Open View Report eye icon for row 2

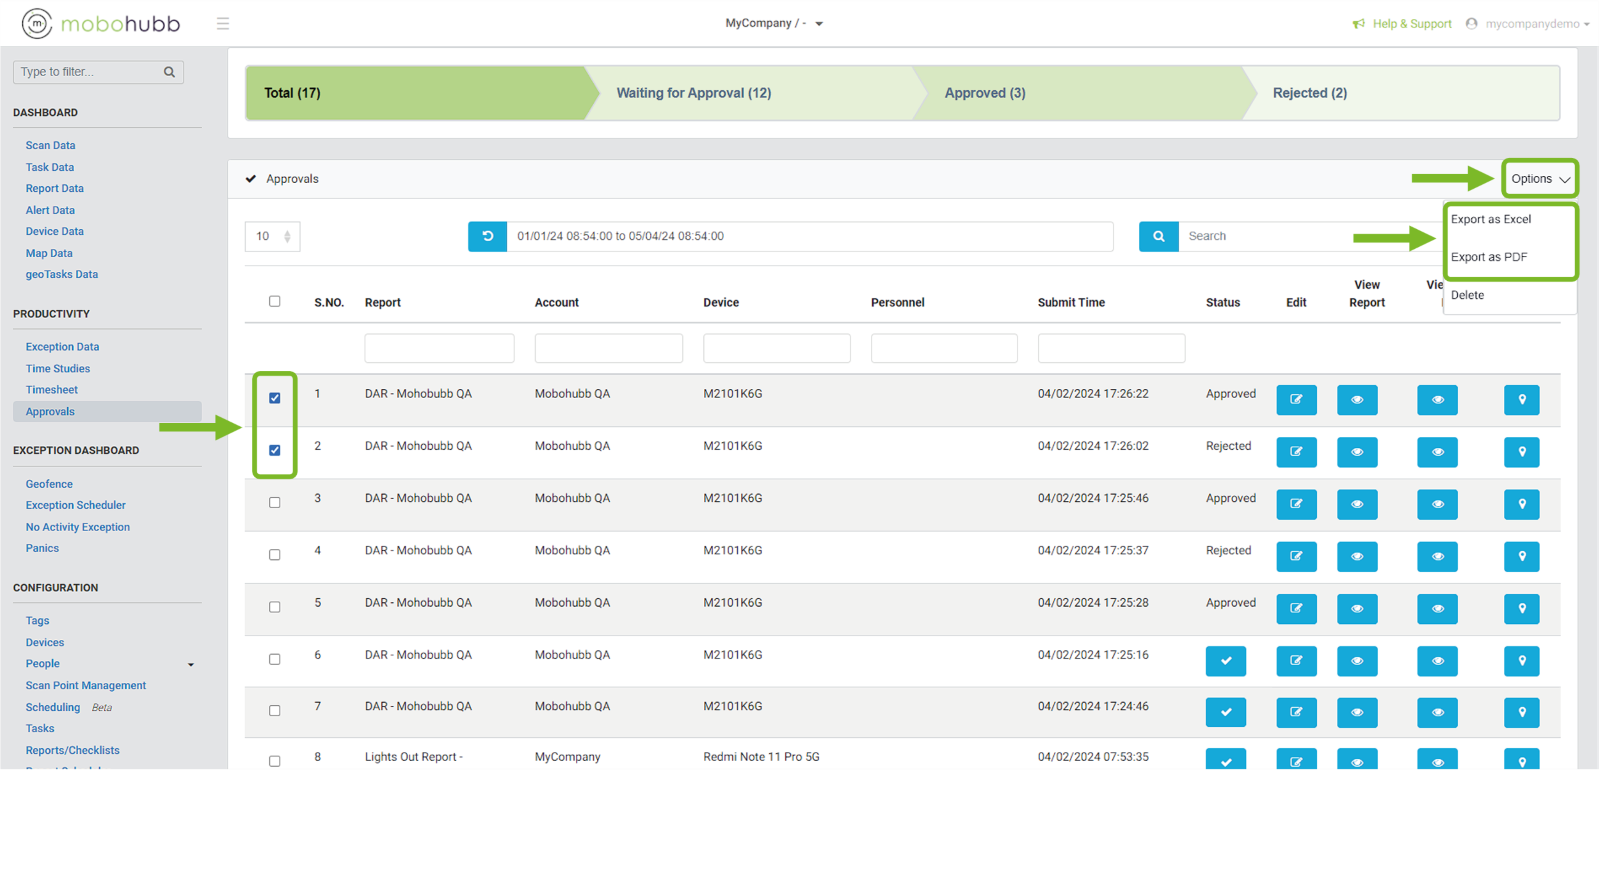[x=1357, y=452]
